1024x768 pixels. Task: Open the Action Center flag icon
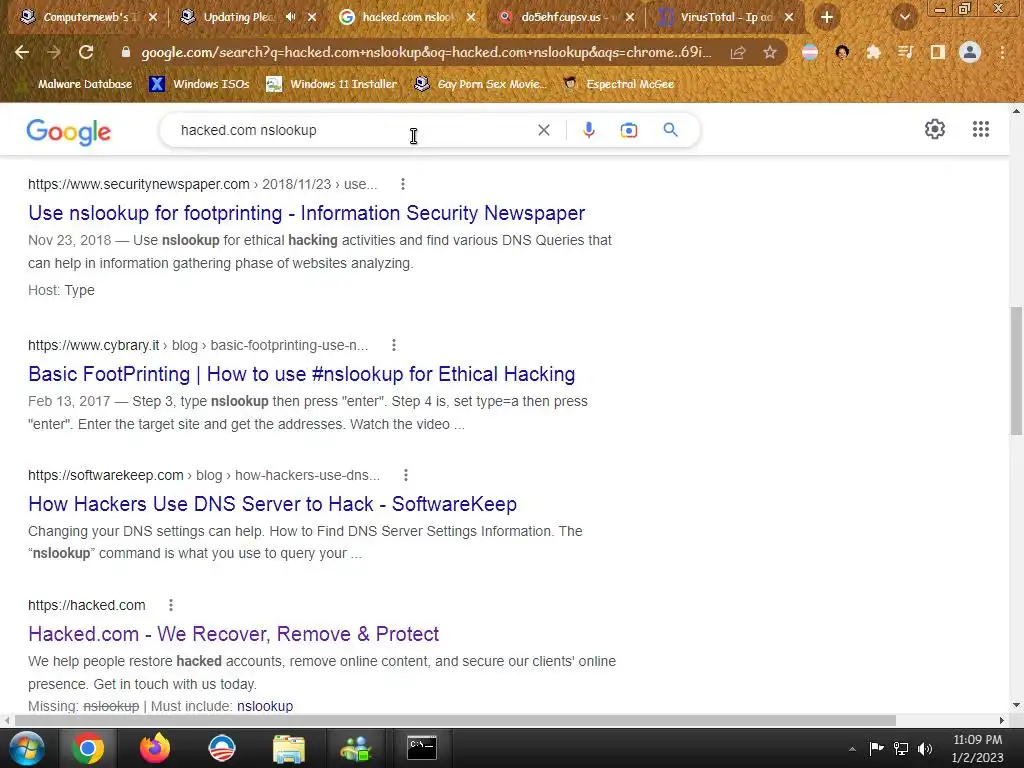(876, 748)
